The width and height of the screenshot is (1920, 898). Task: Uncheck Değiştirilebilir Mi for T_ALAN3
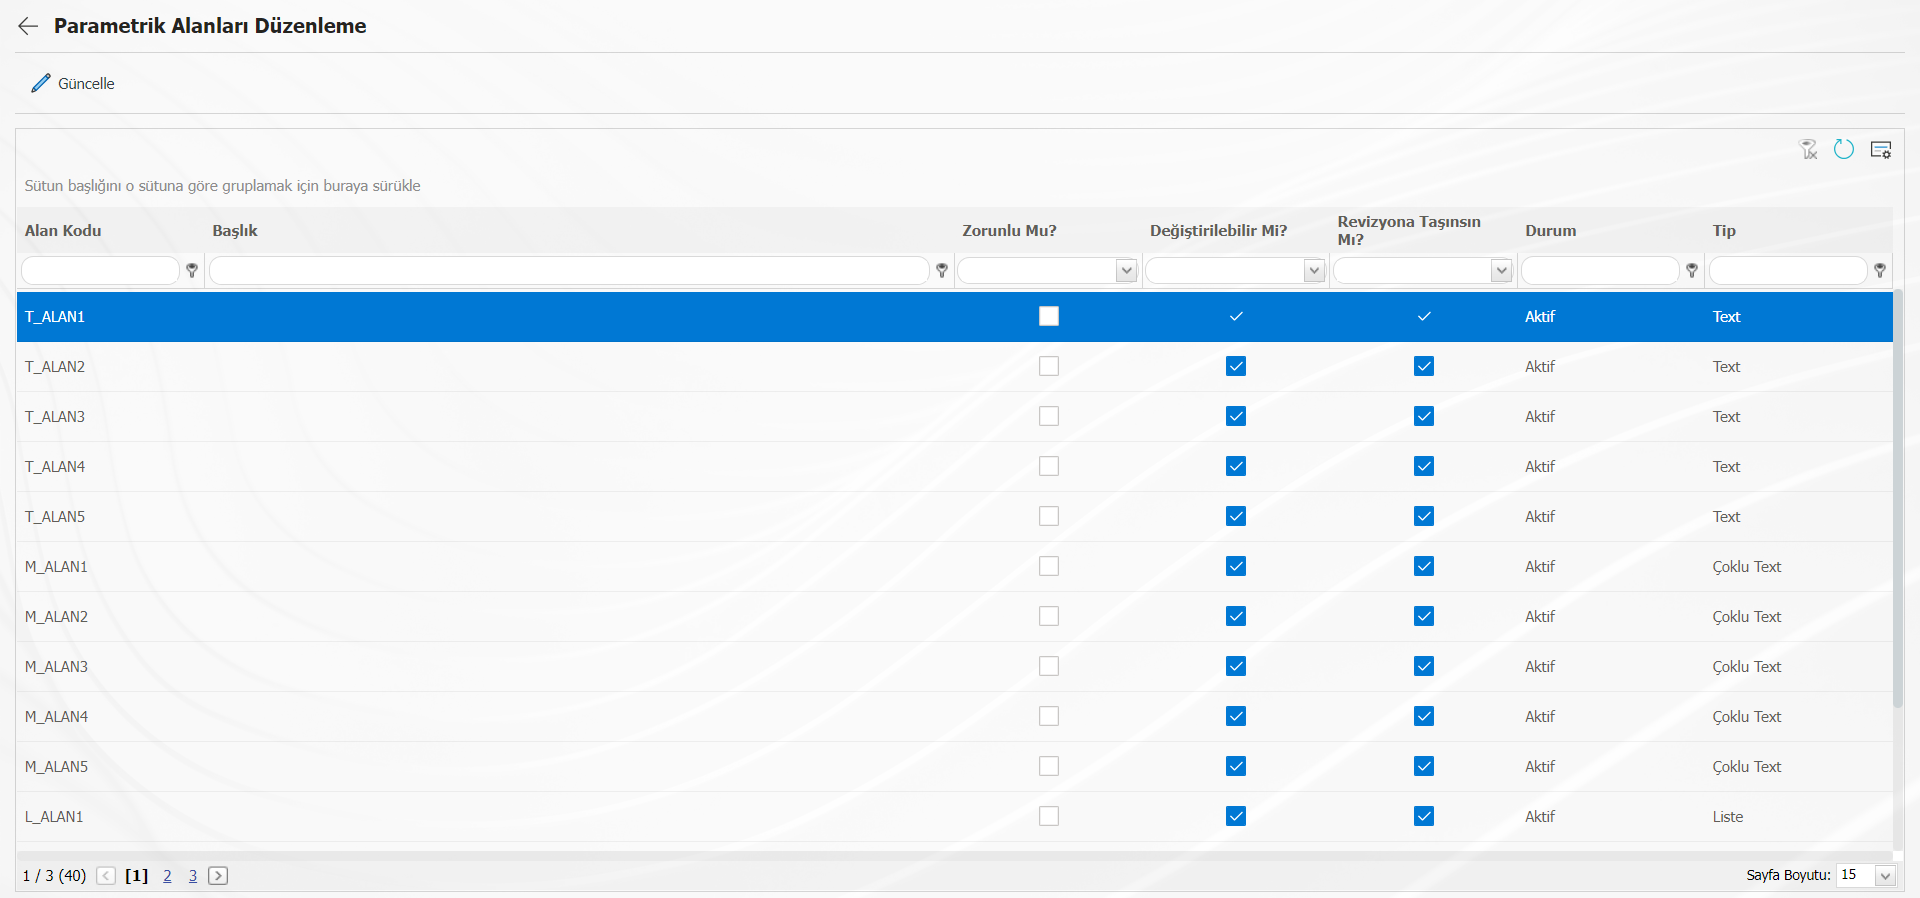[1236, 416]
